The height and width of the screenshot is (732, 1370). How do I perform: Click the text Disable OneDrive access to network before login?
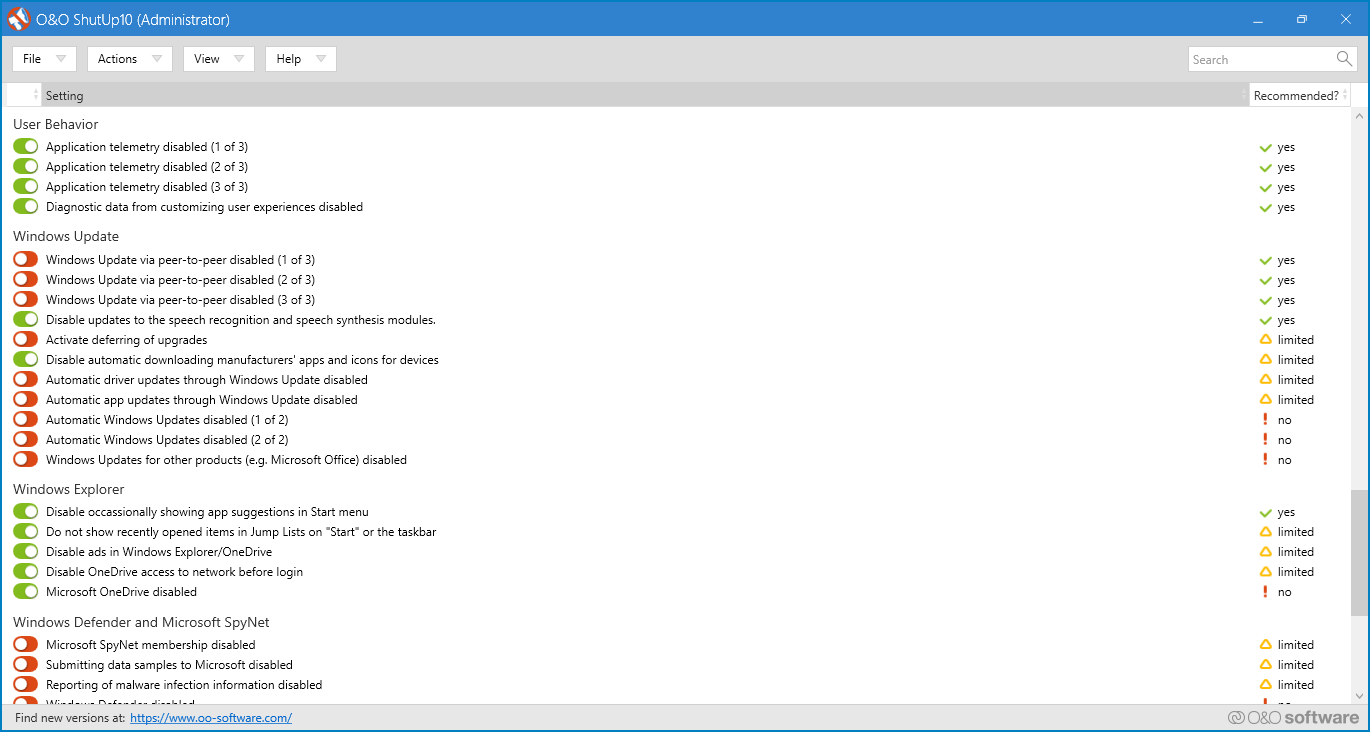click(x=174, y=572)
